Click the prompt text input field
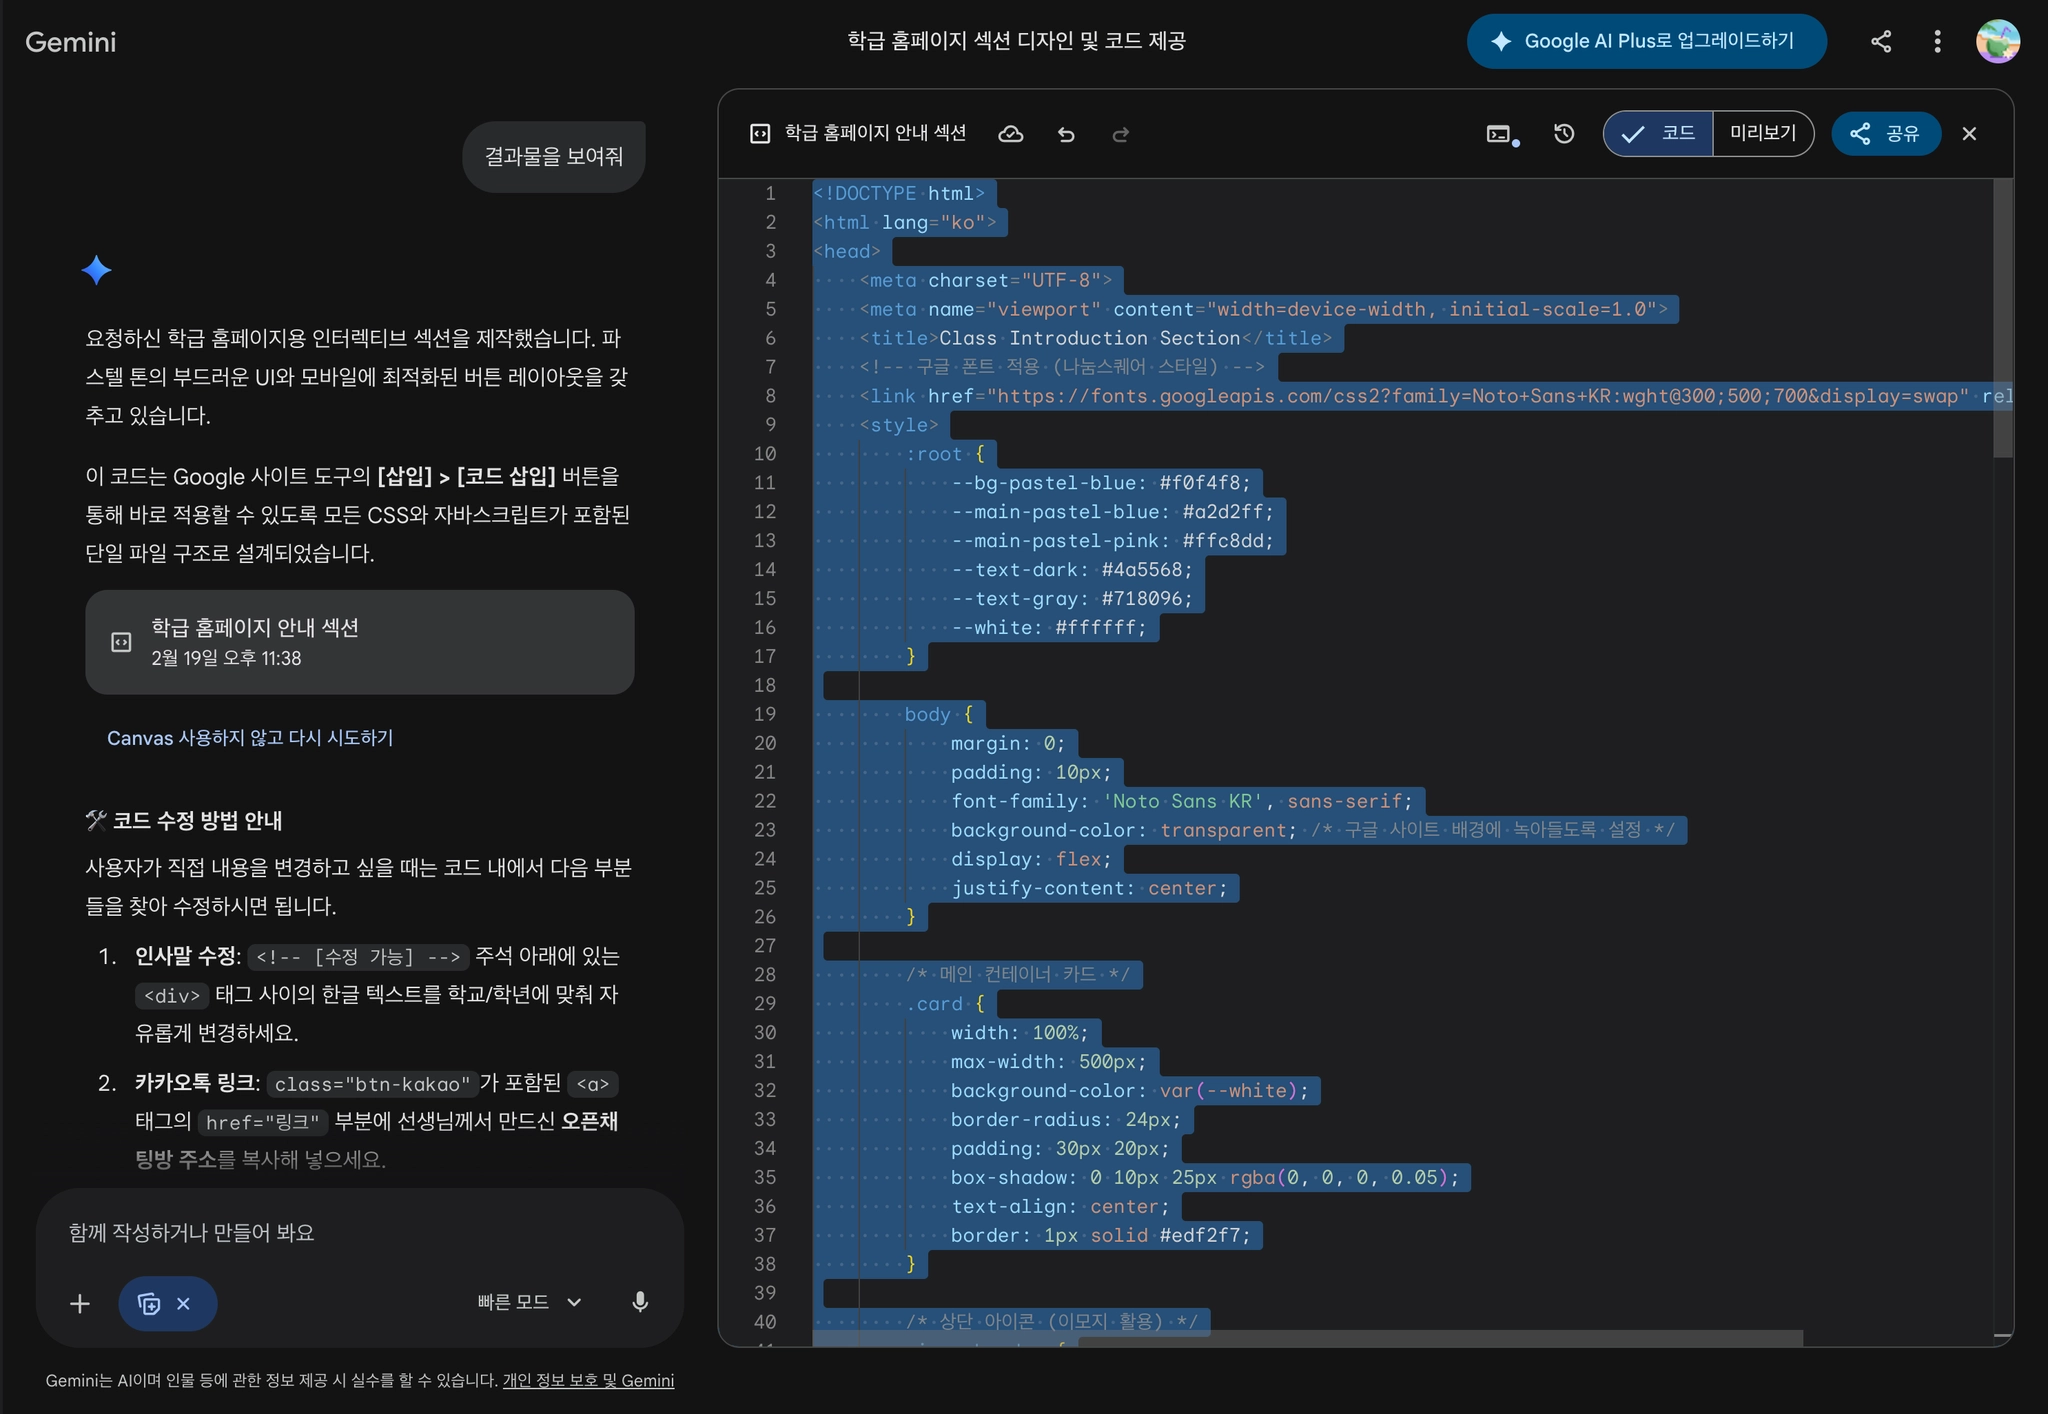This screenshot has width=2048, height=1414. pyautogui.click(x=358, y=1232)
